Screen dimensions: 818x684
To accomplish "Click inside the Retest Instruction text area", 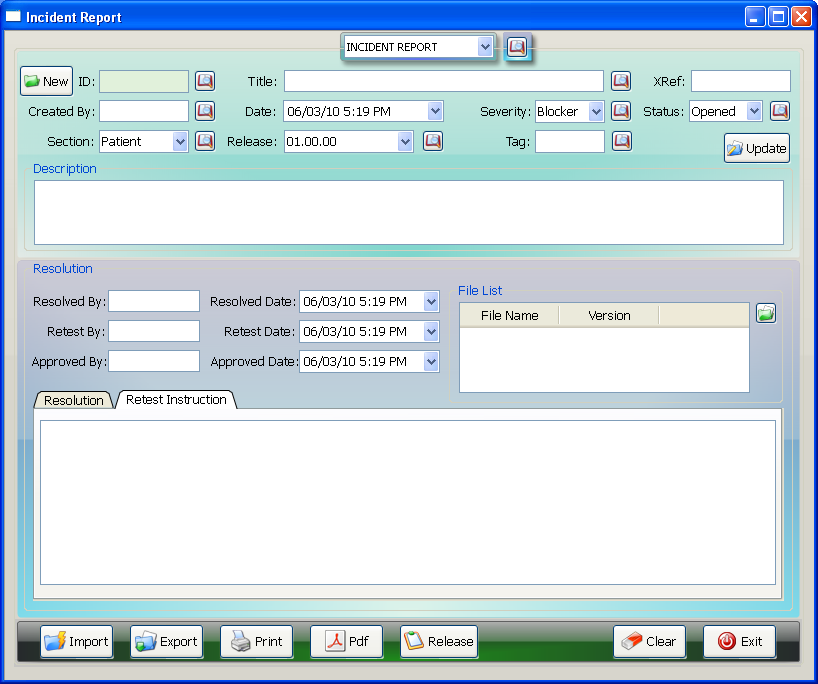I will point(408,502).
